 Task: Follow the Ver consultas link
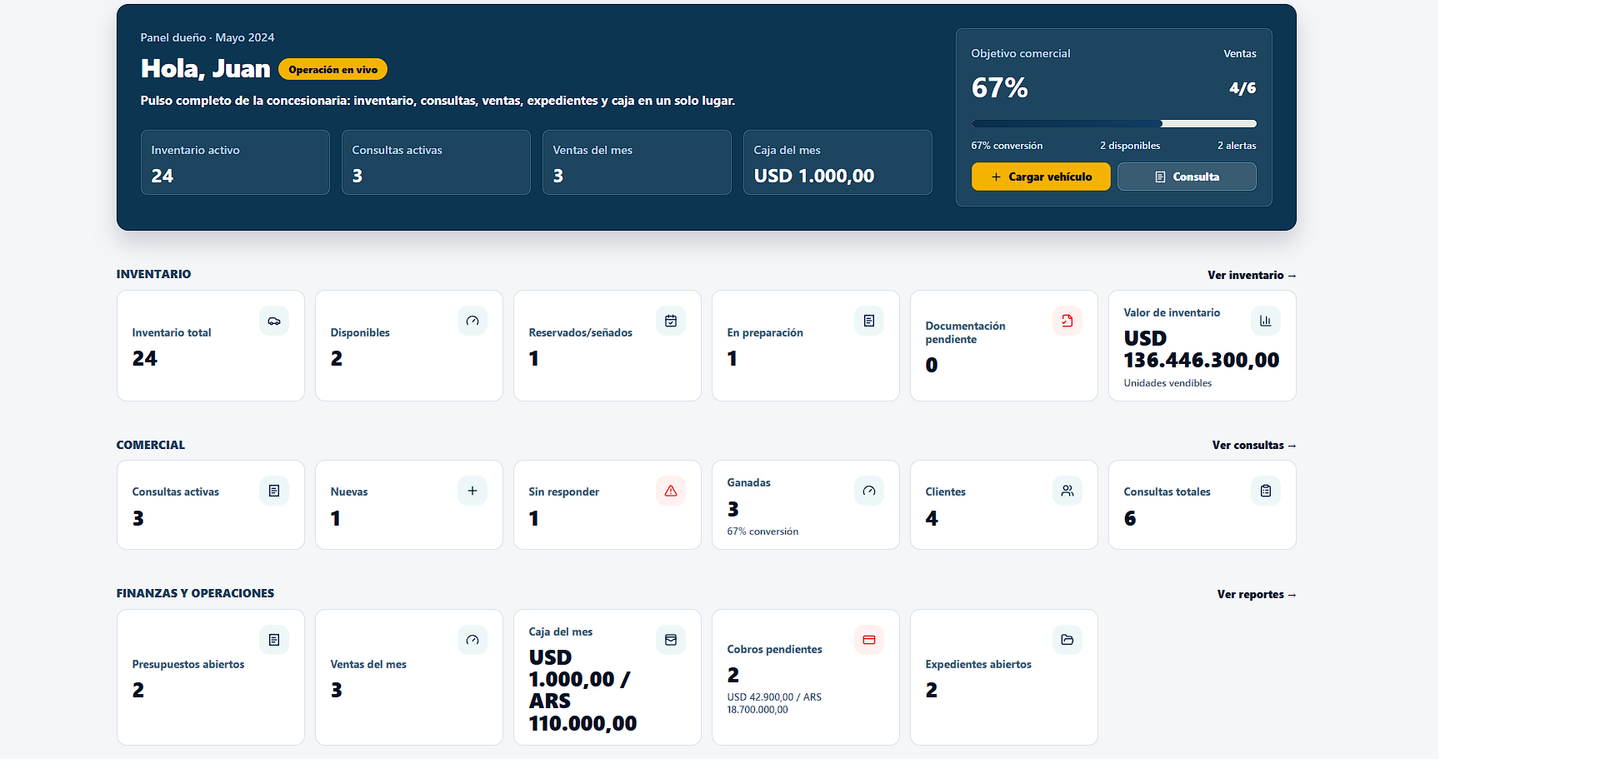tap(1254, 445)
